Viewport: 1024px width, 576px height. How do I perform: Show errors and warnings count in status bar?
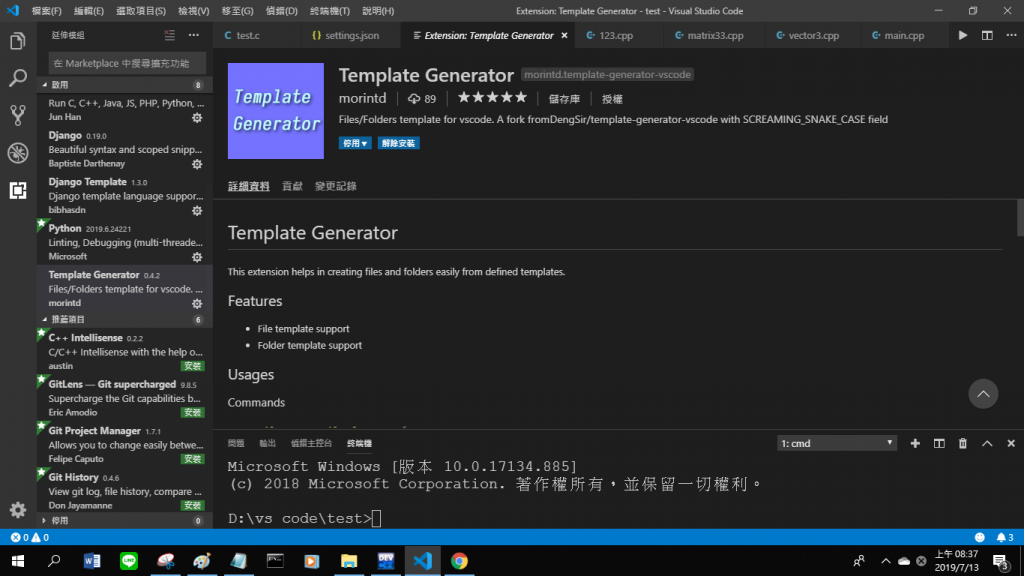29,537
